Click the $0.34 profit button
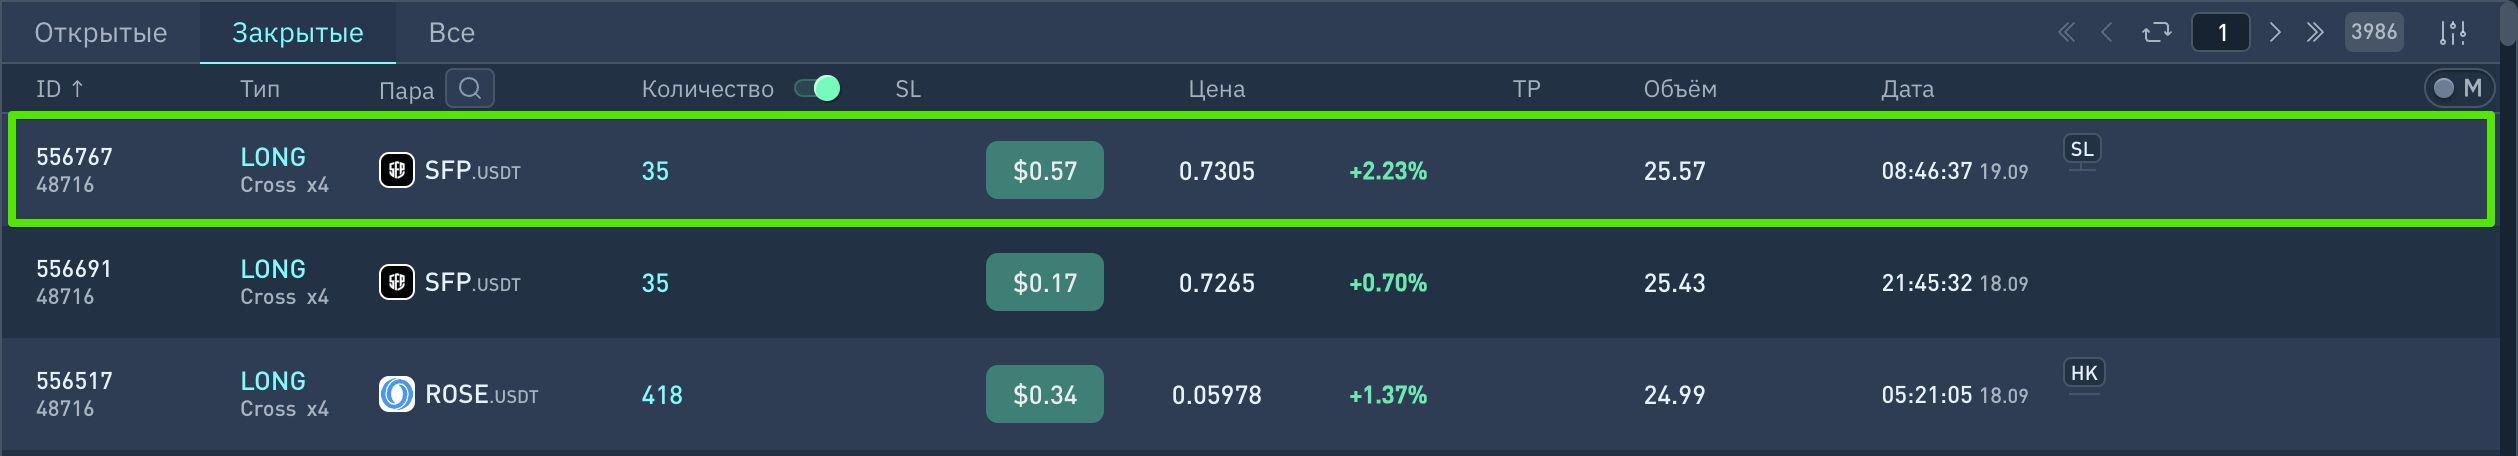This screenshot has height=456, width=2518. (x=1044, y=394)
